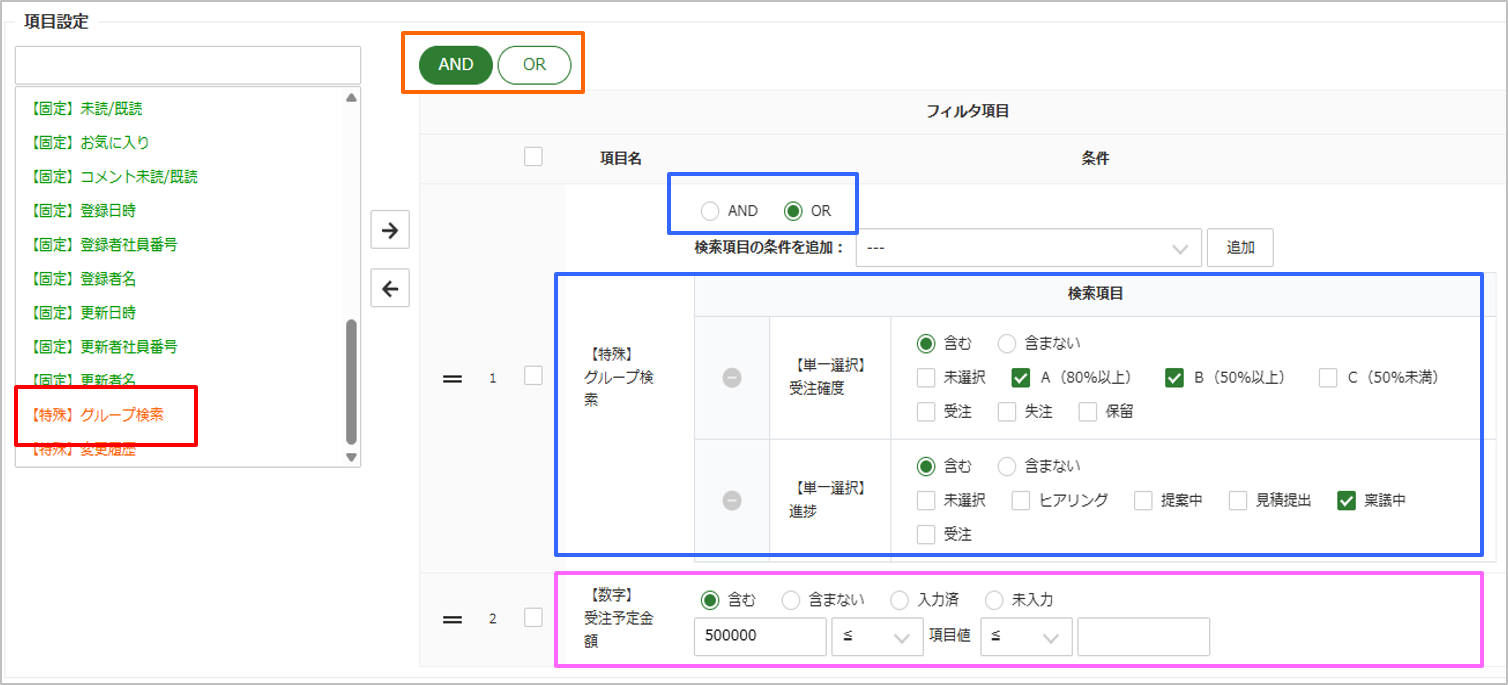Select 【固定】登録者名 in list
1508x685 pixels.
point(83,278)
